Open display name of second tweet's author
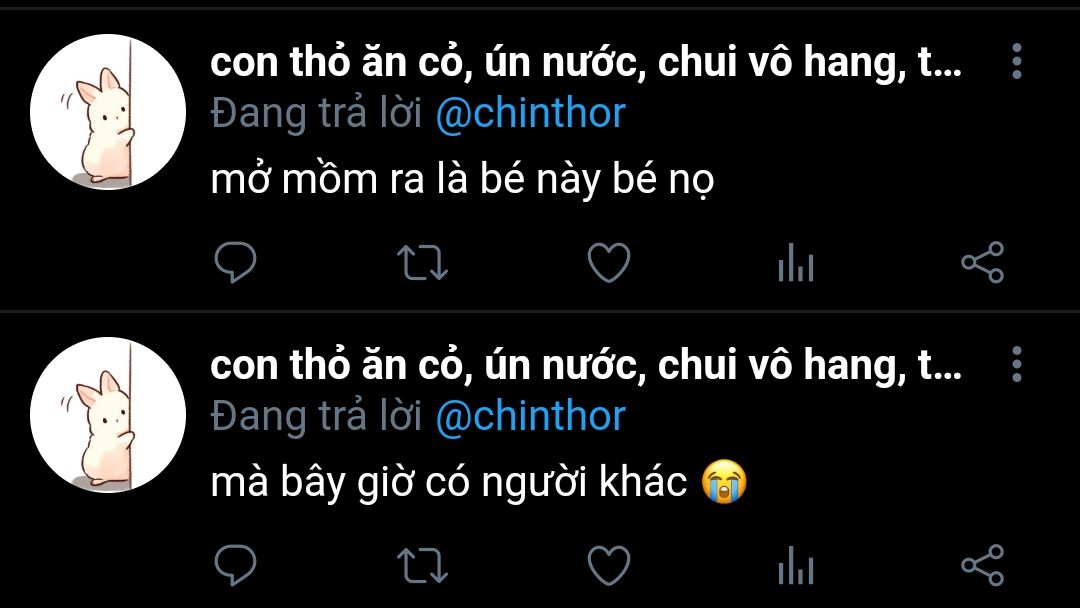The image size is (1080, 608). 585,367
